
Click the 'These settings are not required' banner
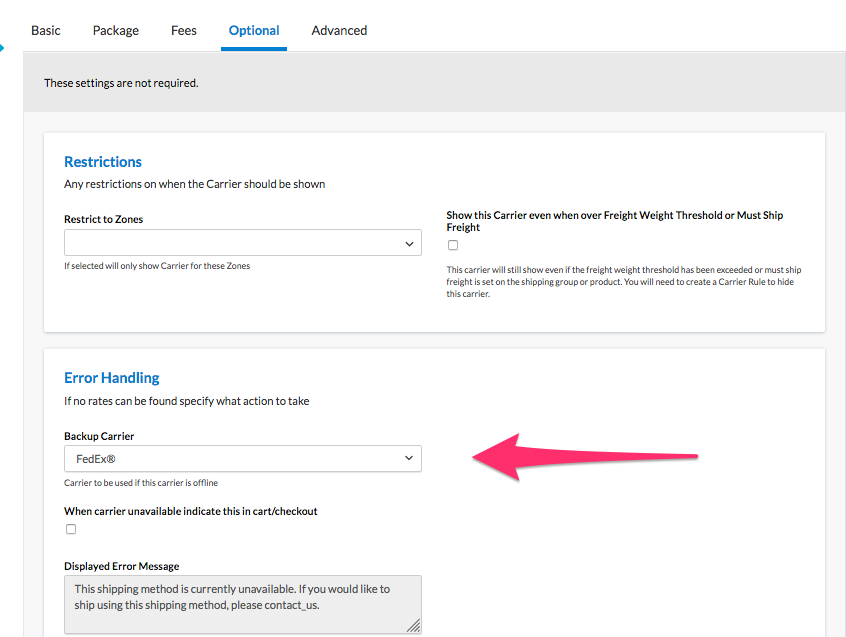point(121,83)
